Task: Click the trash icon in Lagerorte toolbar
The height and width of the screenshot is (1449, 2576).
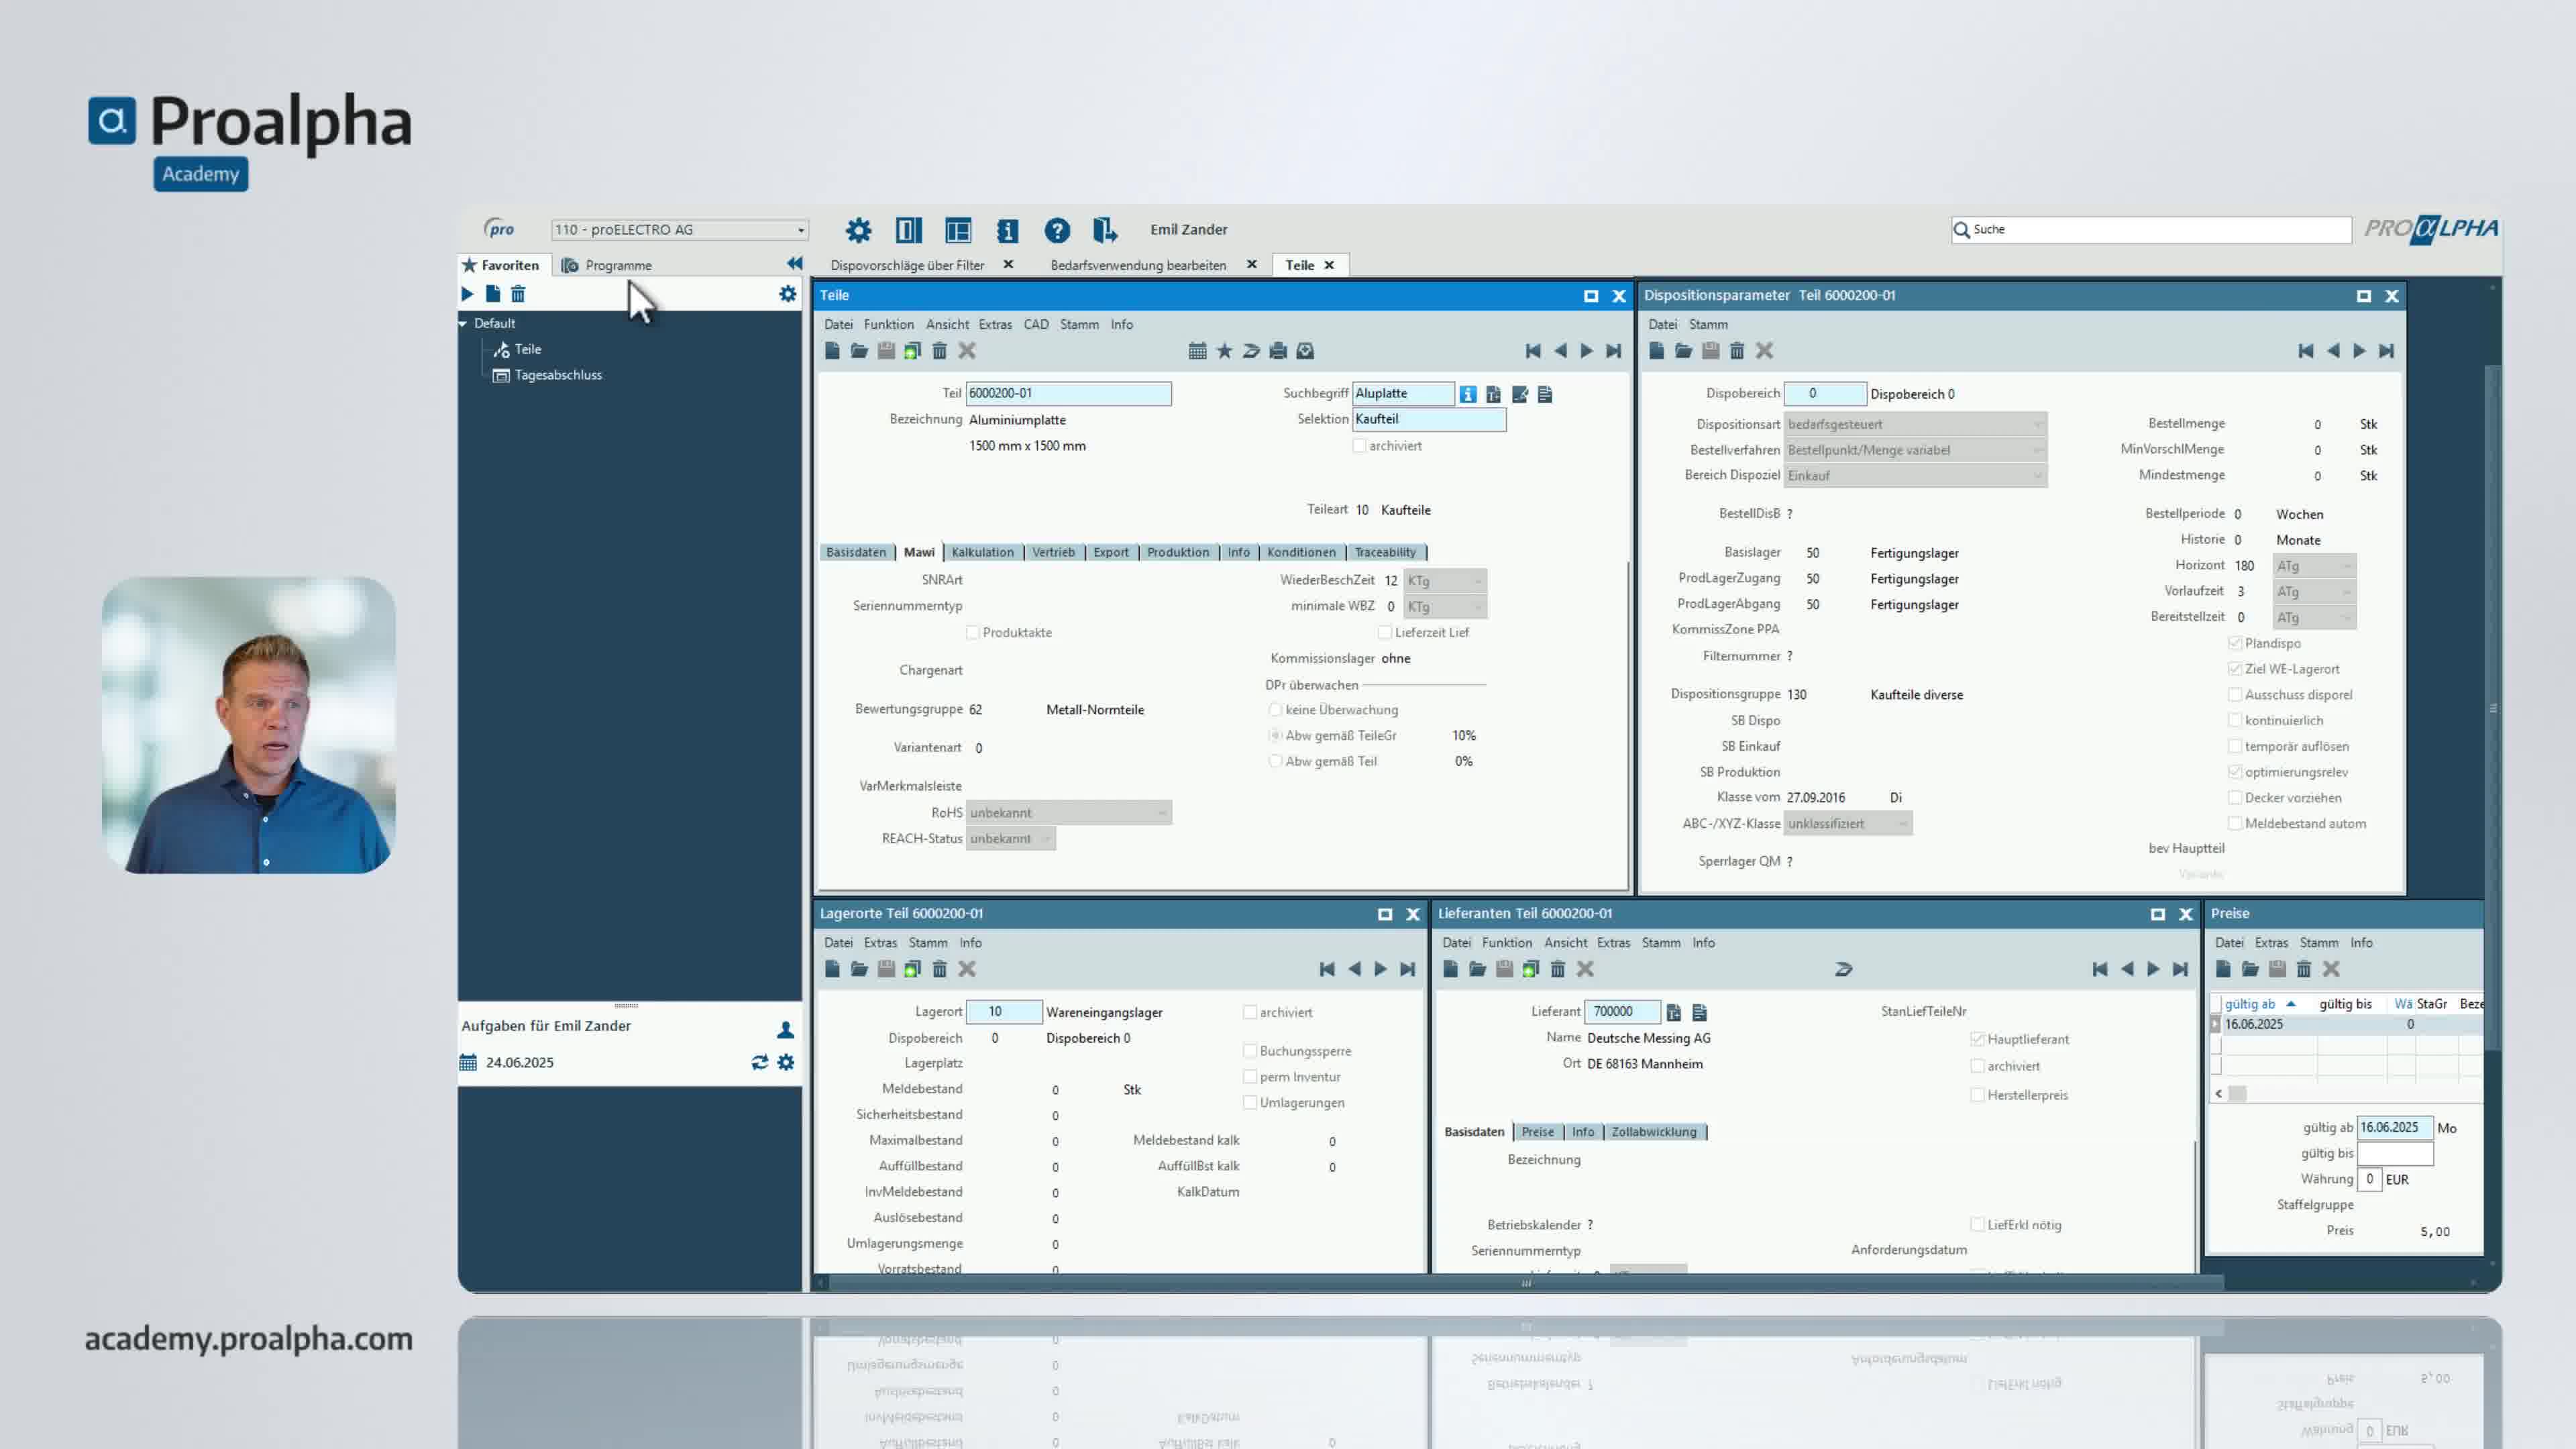Action: [939, 969]
